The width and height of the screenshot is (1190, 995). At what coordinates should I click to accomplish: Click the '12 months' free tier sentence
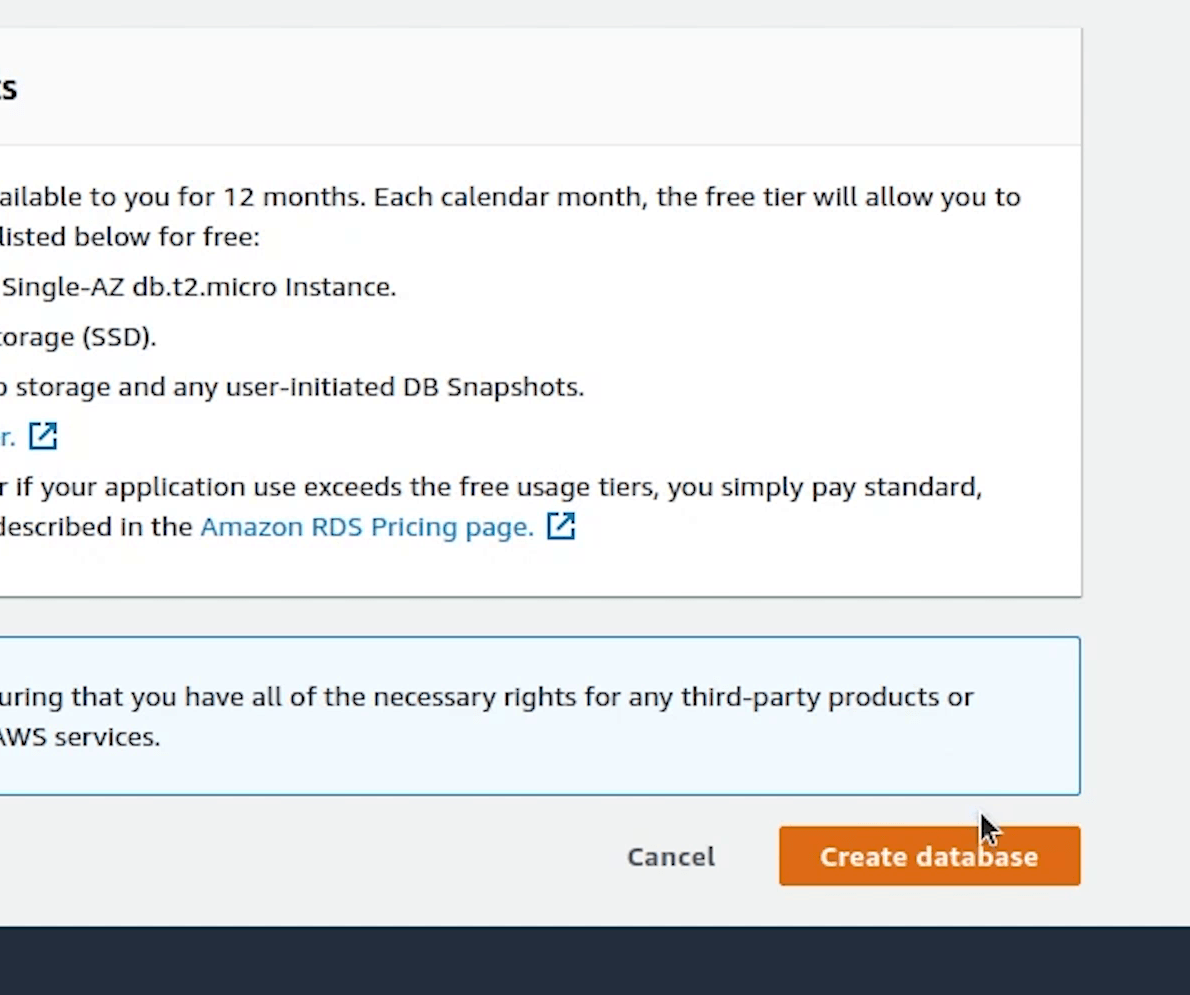click(x=500, y=197)
